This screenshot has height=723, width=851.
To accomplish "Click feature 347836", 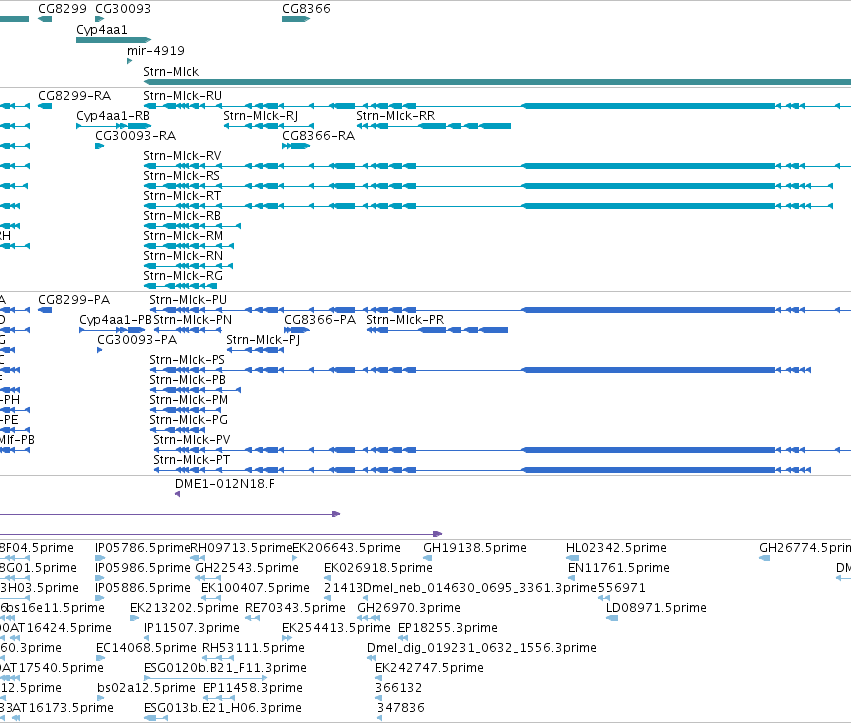I will point(401,708).
